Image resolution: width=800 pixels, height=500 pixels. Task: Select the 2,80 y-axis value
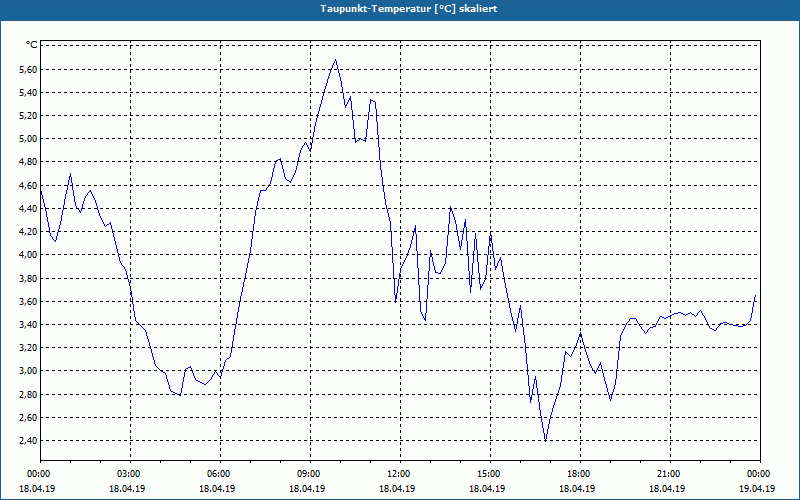pos(27,394)
